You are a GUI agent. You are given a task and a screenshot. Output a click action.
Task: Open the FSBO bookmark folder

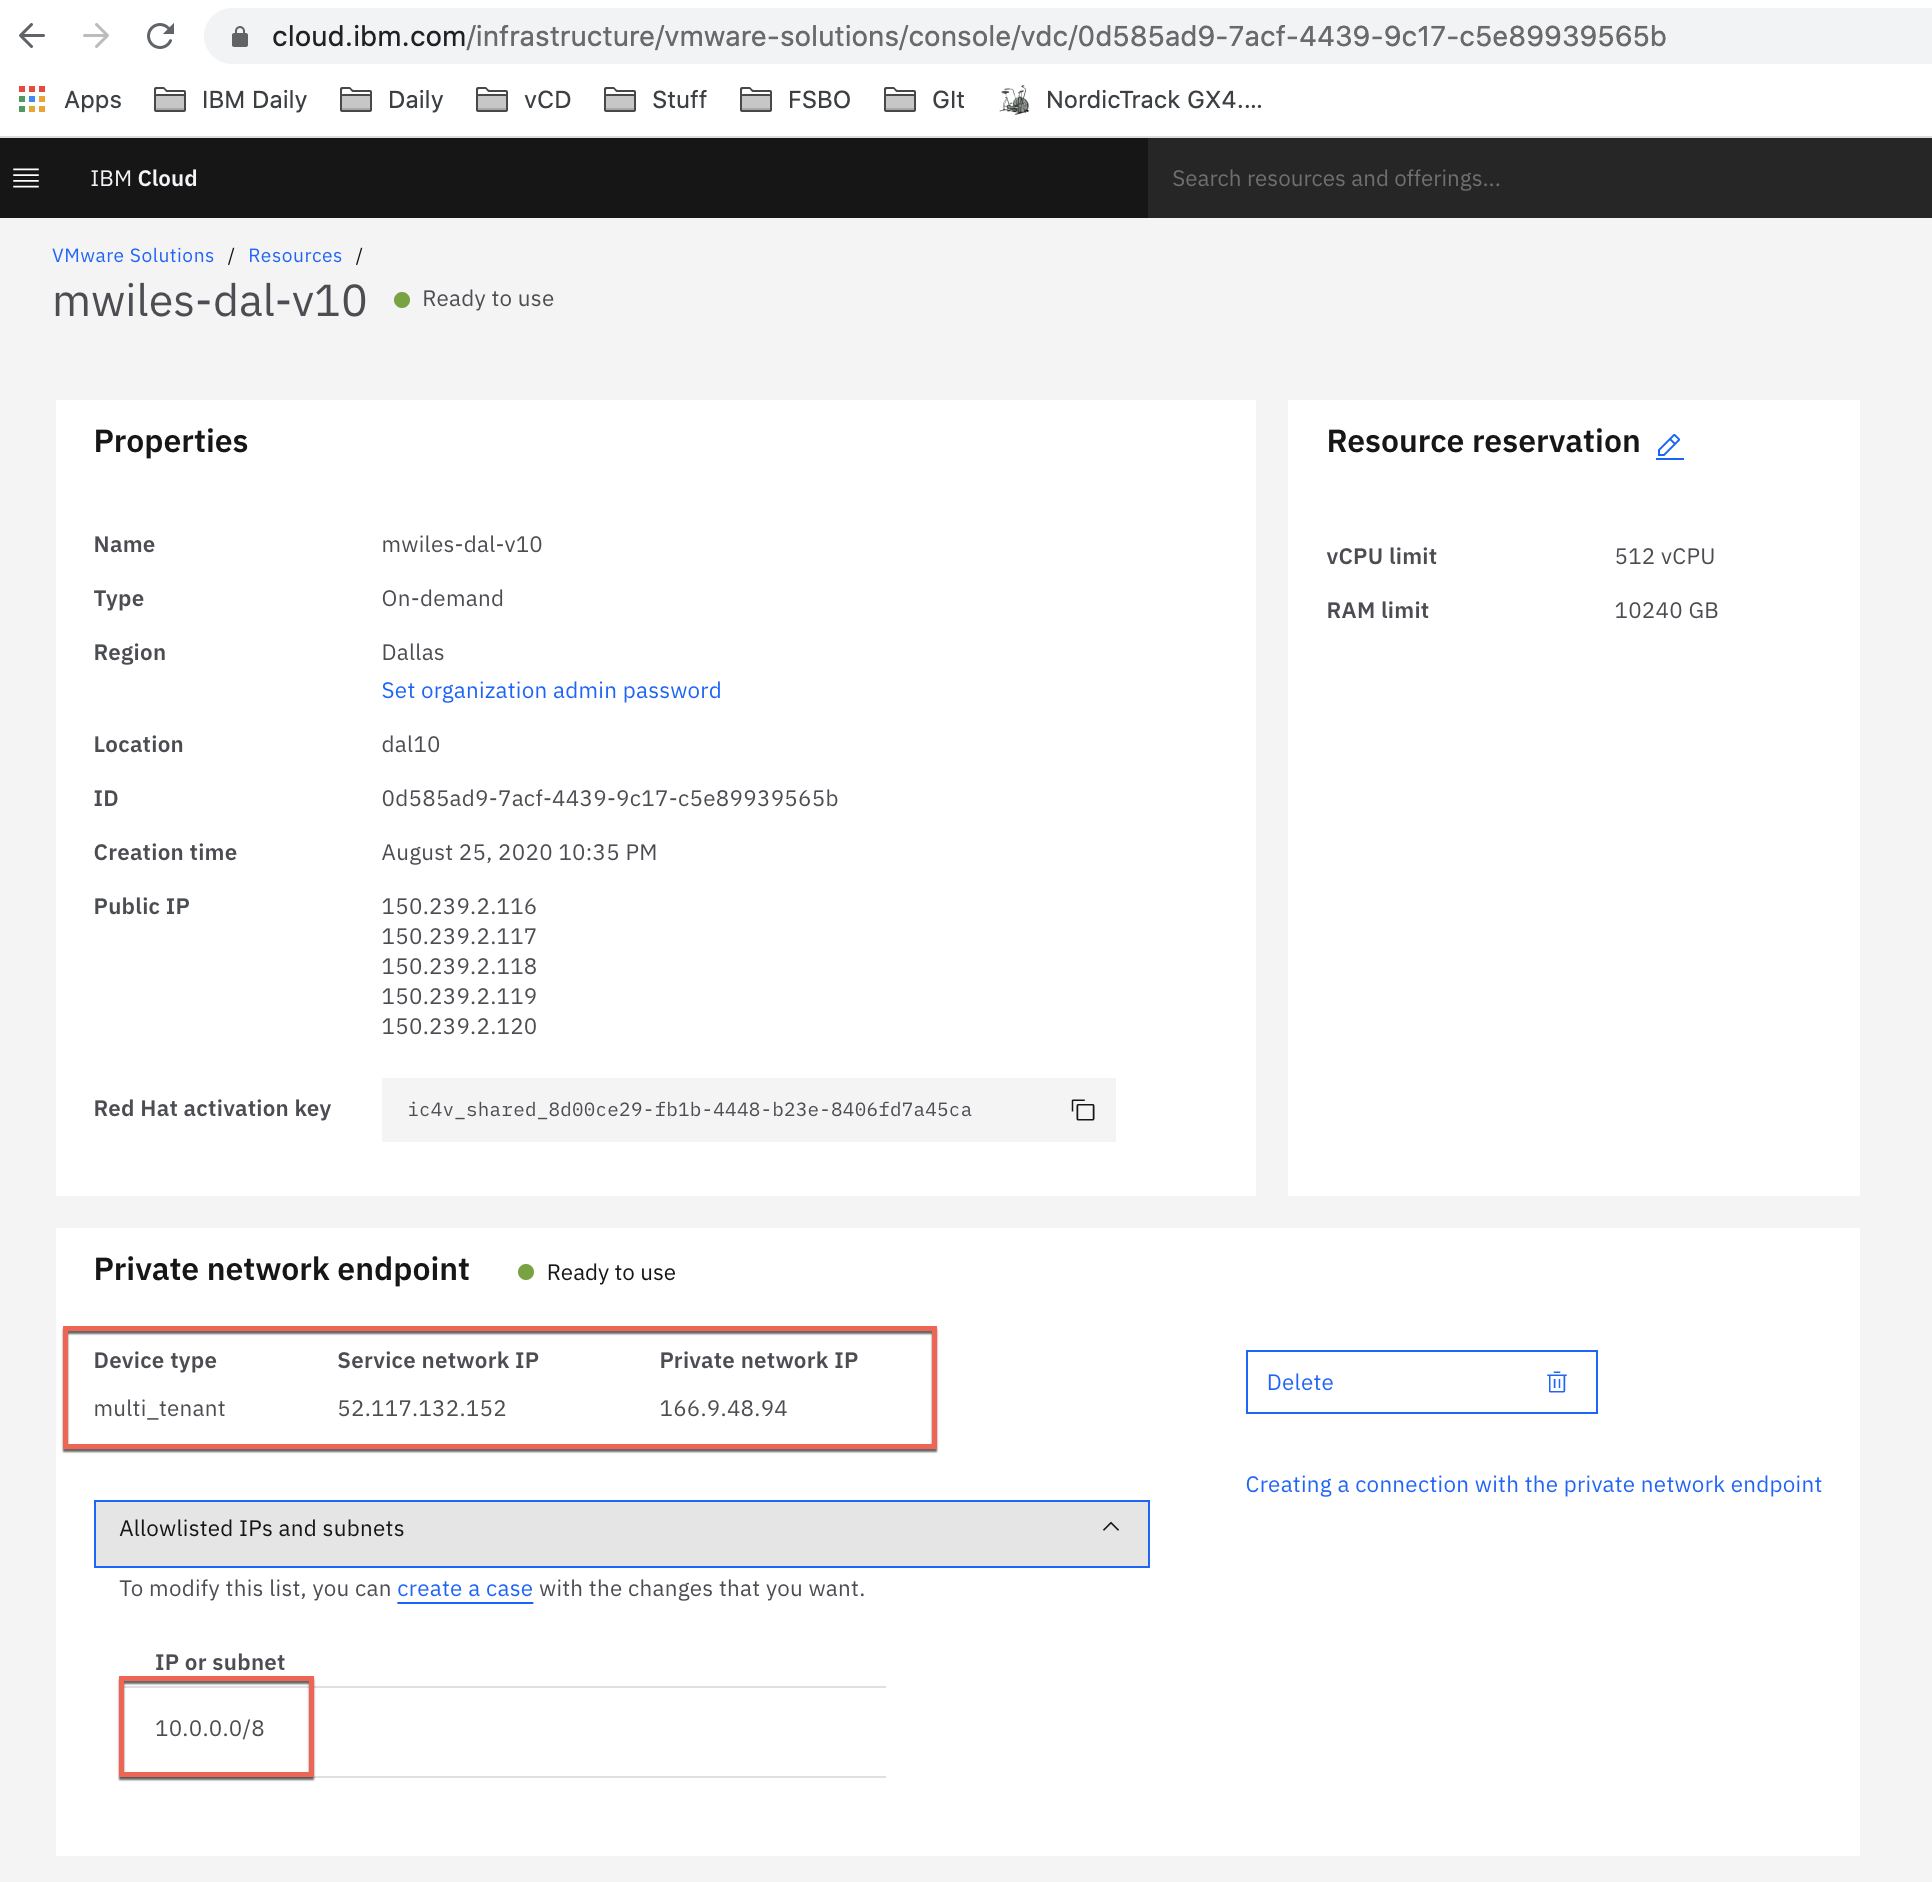click(x=795, y=100)
